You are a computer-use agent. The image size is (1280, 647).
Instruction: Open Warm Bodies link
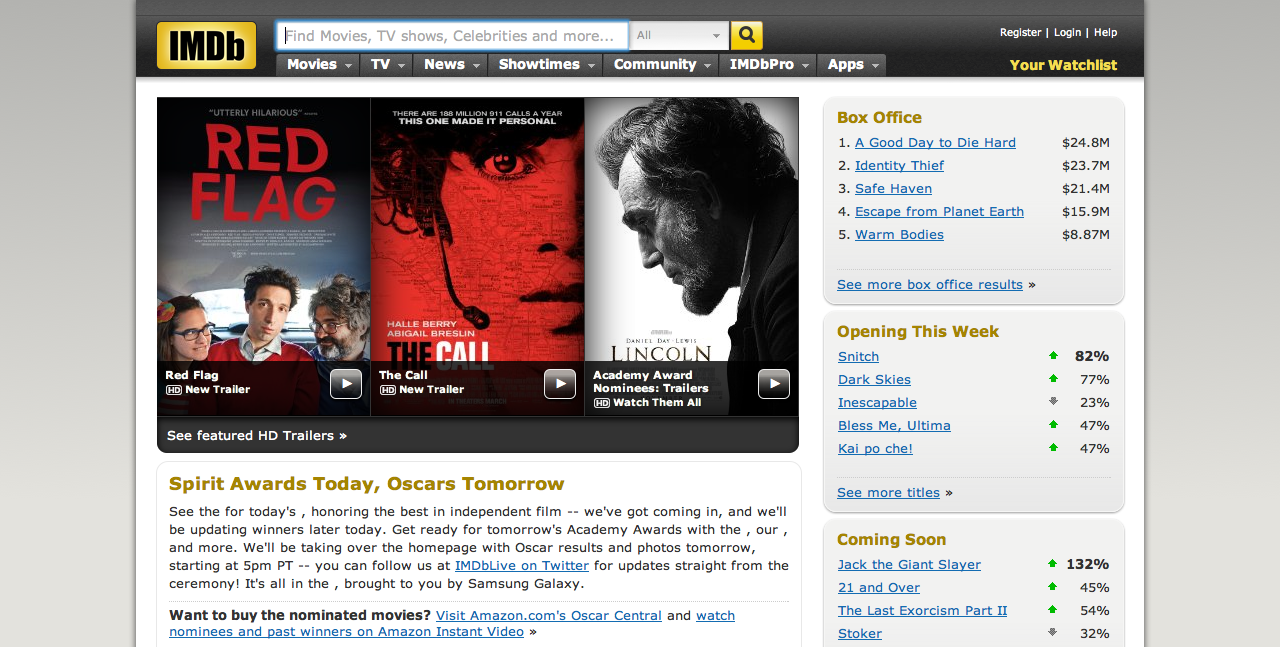899,235
